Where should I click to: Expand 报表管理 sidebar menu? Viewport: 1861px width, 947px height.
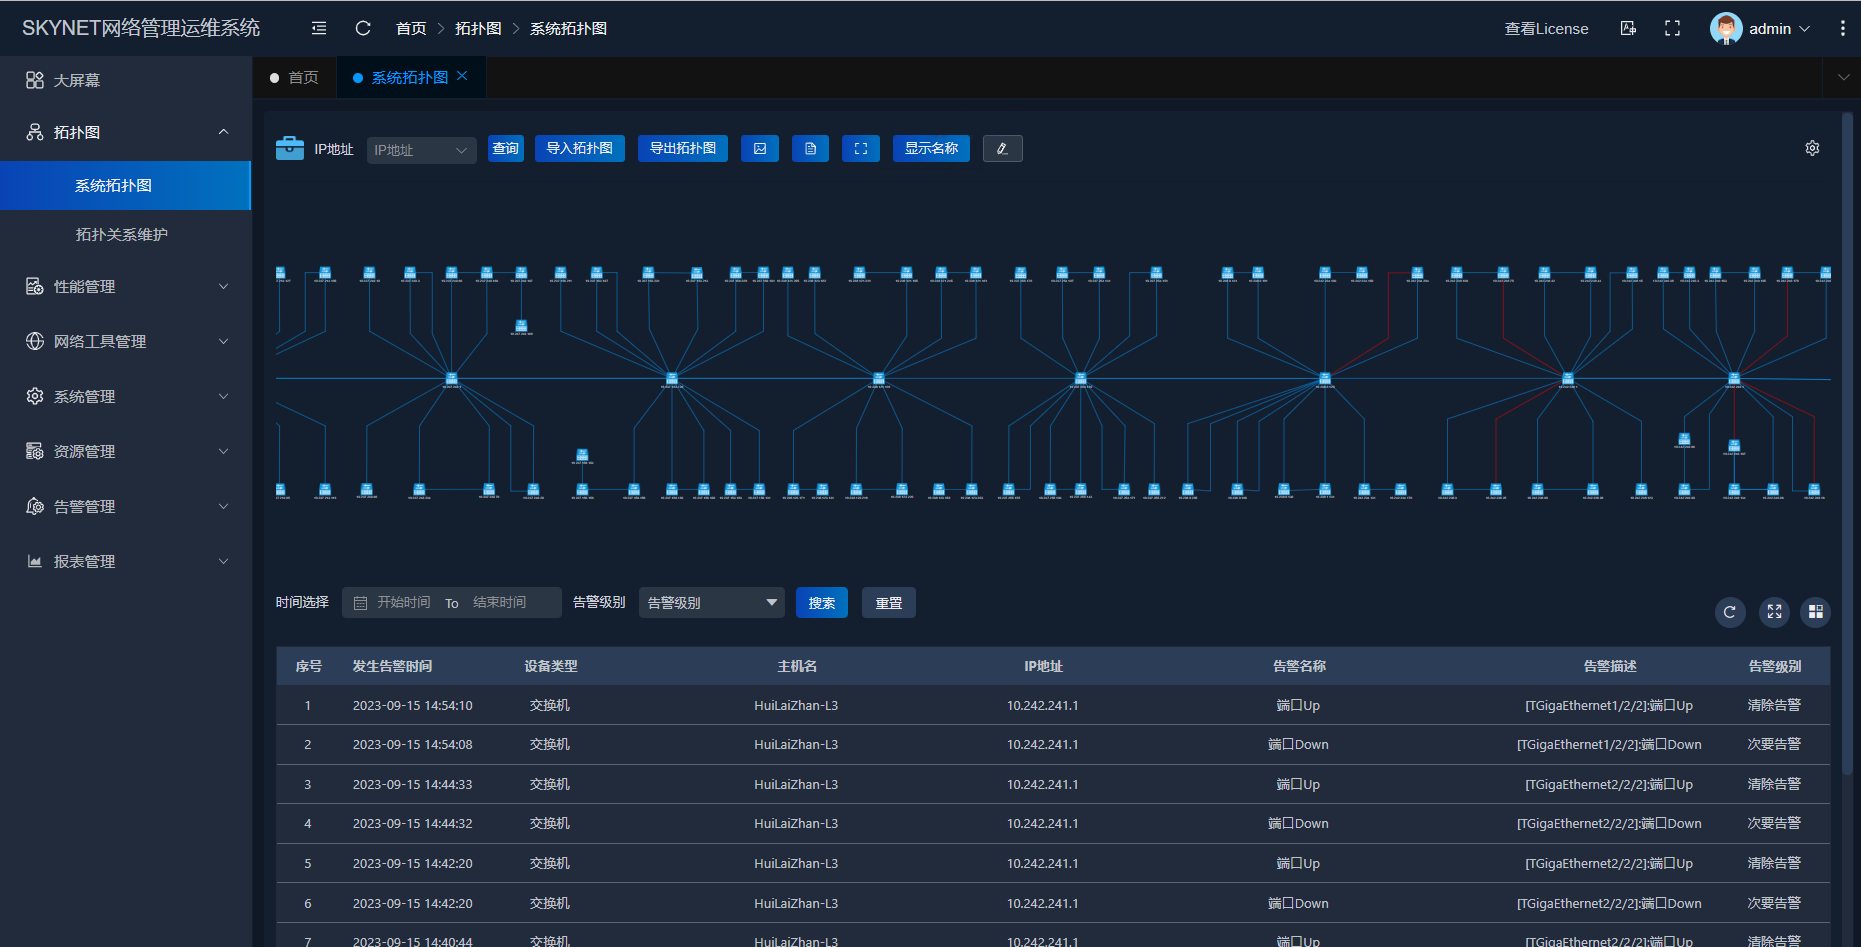click(126, 561)
